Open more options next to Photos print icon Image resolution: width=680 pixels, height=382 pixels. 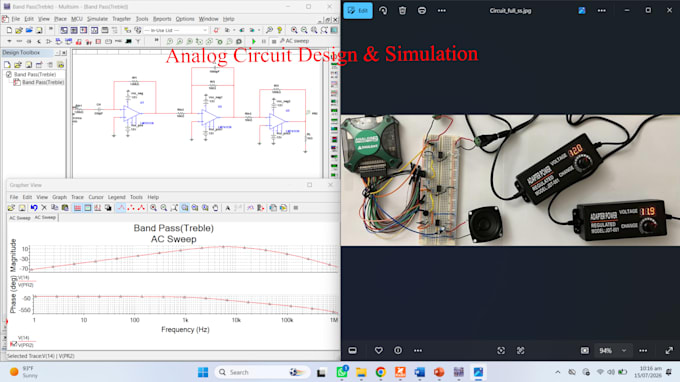(x=441, y=10)
